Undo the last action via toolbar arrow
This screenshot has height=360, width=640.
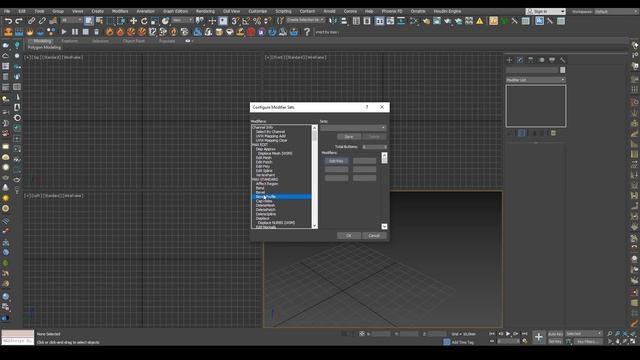point(8,20)
